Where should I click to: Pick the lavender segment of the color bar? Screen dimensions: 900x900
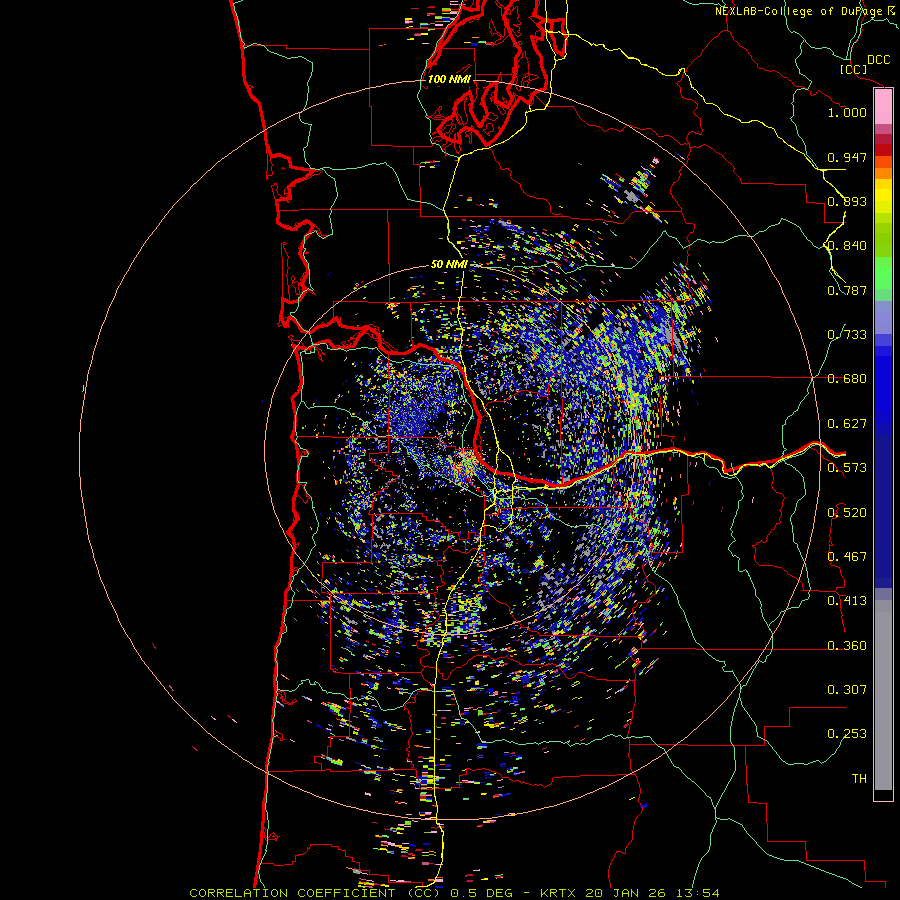pos(883,317)
